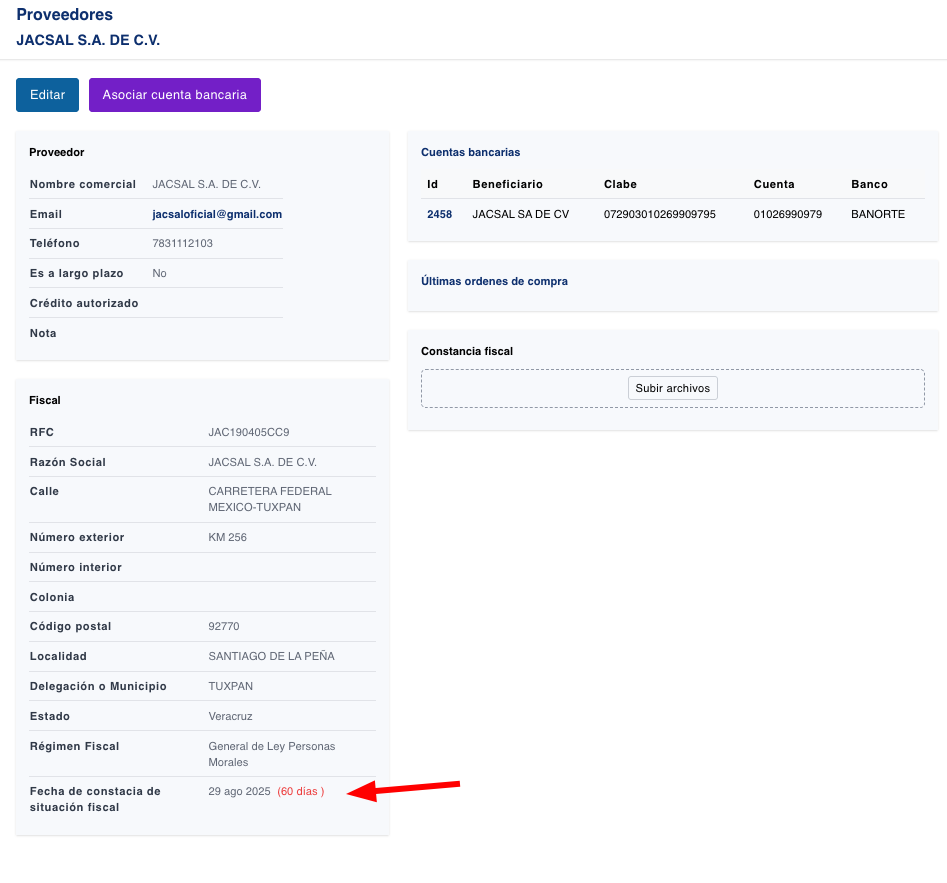Click the Banco column header
Screen dimensions: 947x883
(x=869, y=184)
